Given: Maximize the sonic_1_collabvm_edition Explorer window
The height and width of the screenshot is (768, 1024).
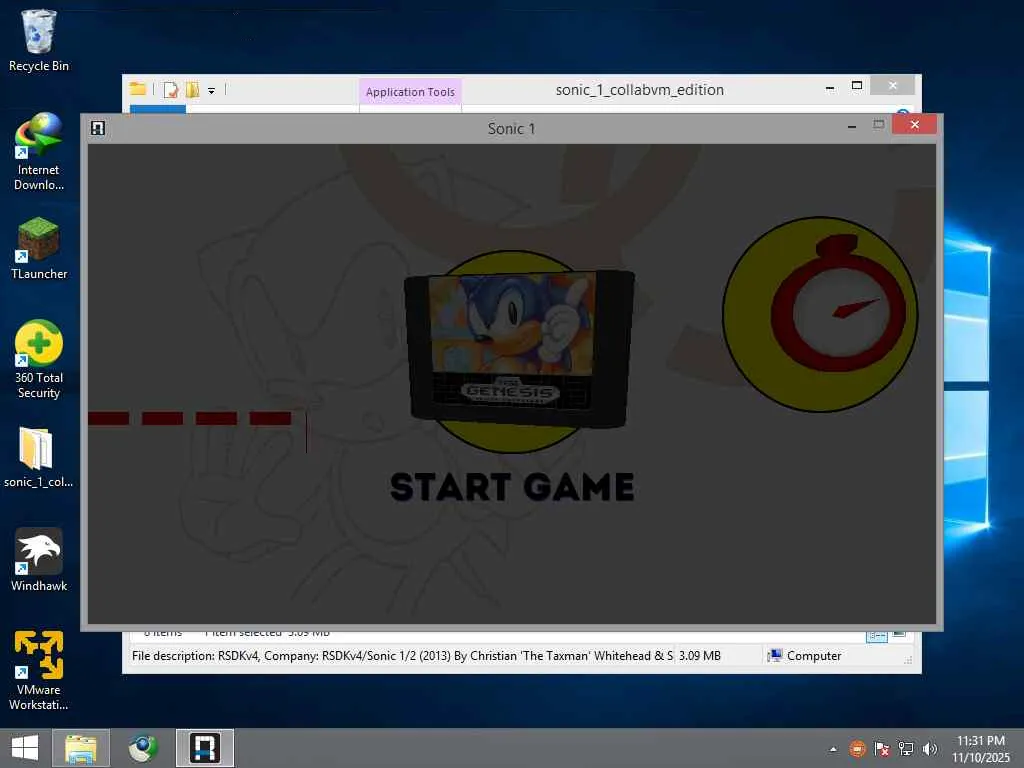Looking at the screenshot, I should pos(857,86).
